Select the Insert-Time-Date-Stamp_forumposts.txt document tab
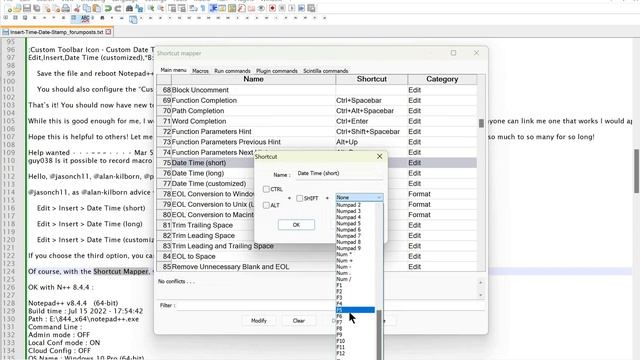 coord(56,32)
